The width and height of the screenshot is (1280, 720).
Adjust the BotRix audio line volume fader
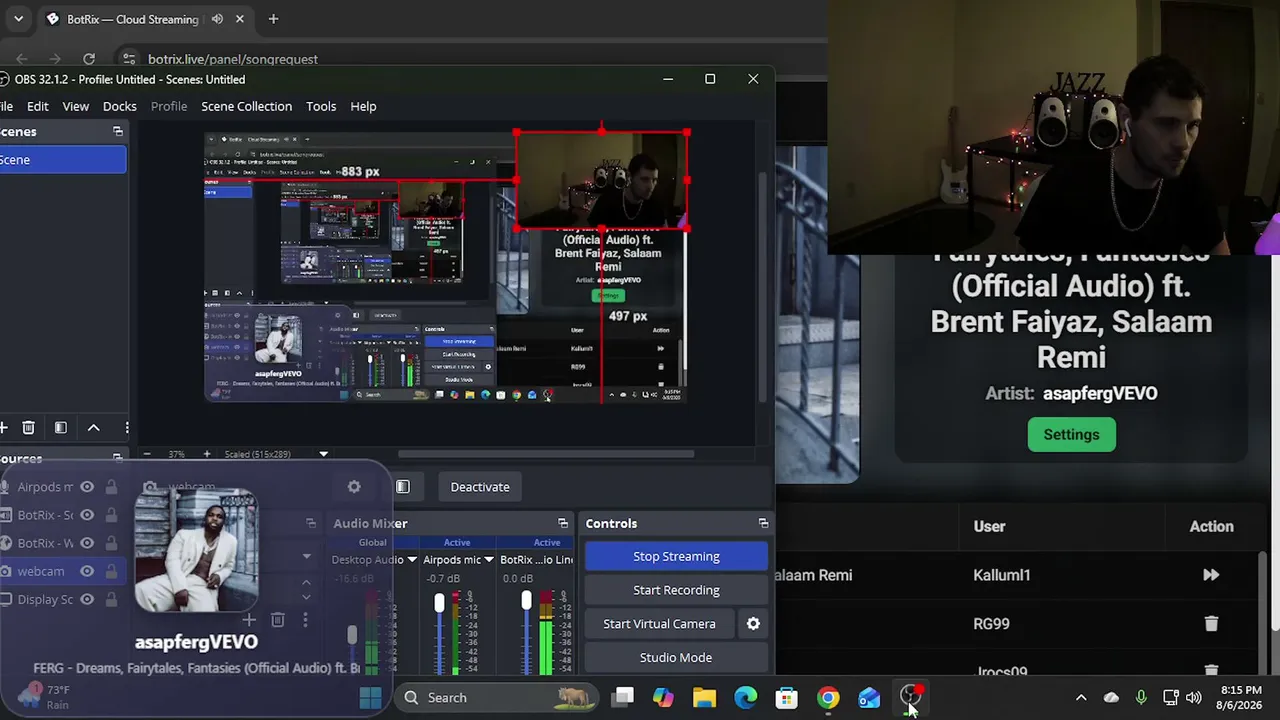pyautogui.click(x=526, y=601)
